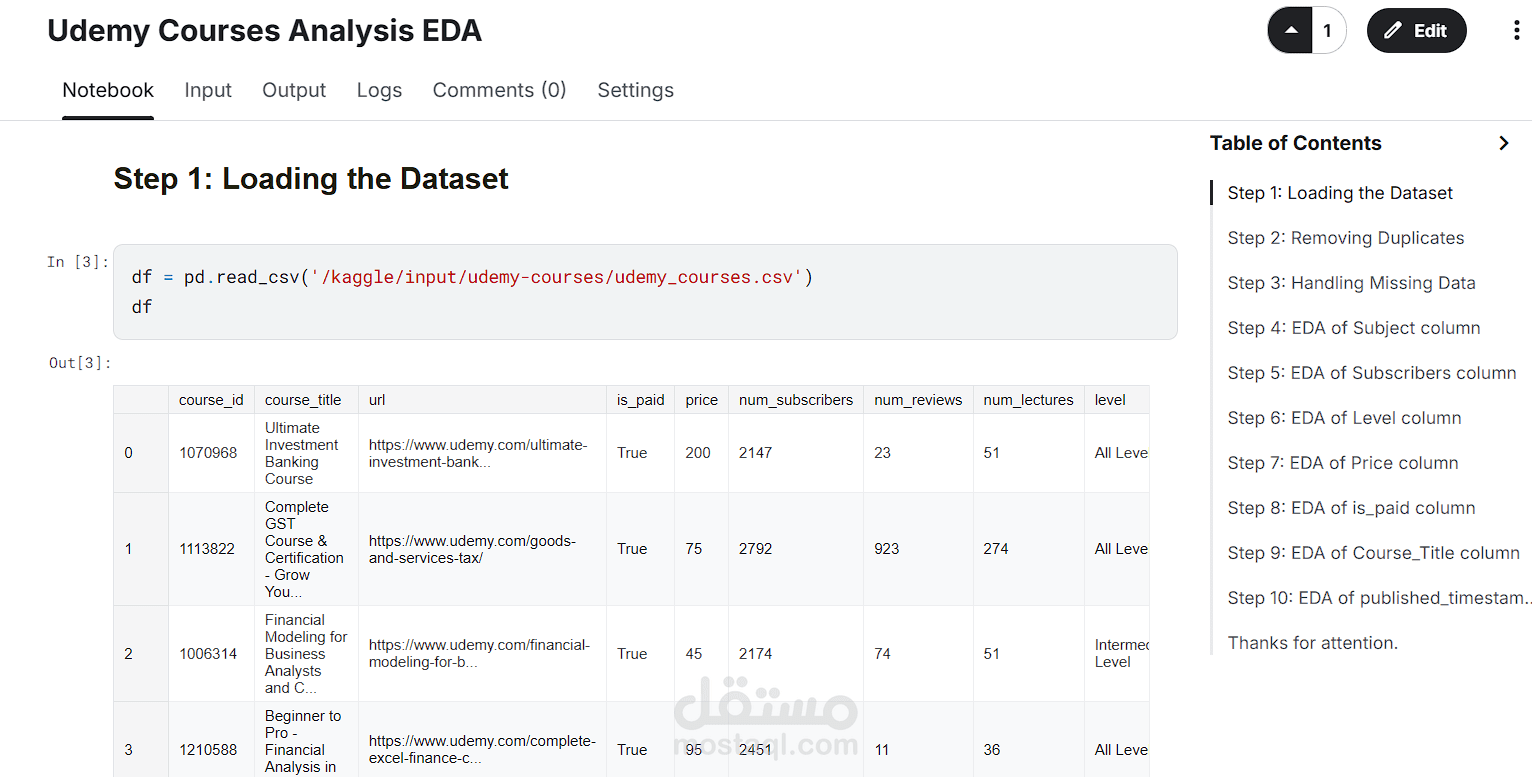Click the price value 200
Image resolution: width=1532 pixels, height=777 pixels.
(x=698, y=453)
